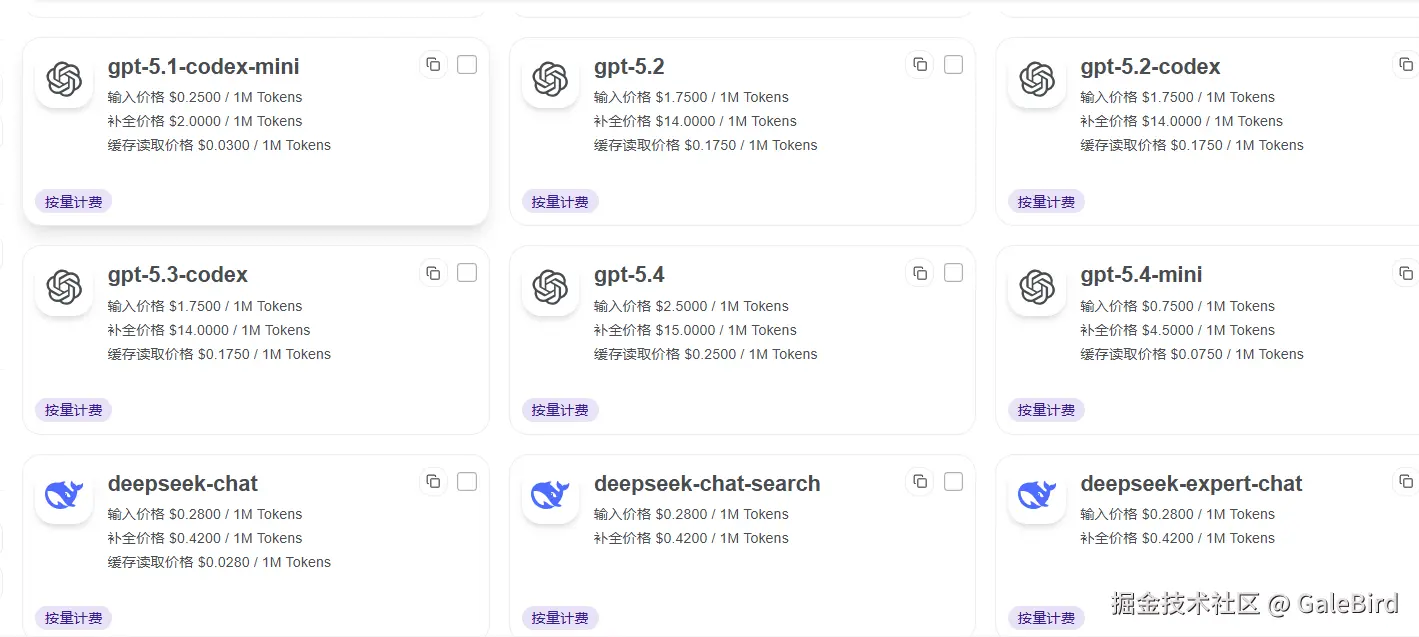1419x637 pixels.
Task: Select gpt-5.4-mini cache read price $0.0750 line
Action: point(1192,354)
